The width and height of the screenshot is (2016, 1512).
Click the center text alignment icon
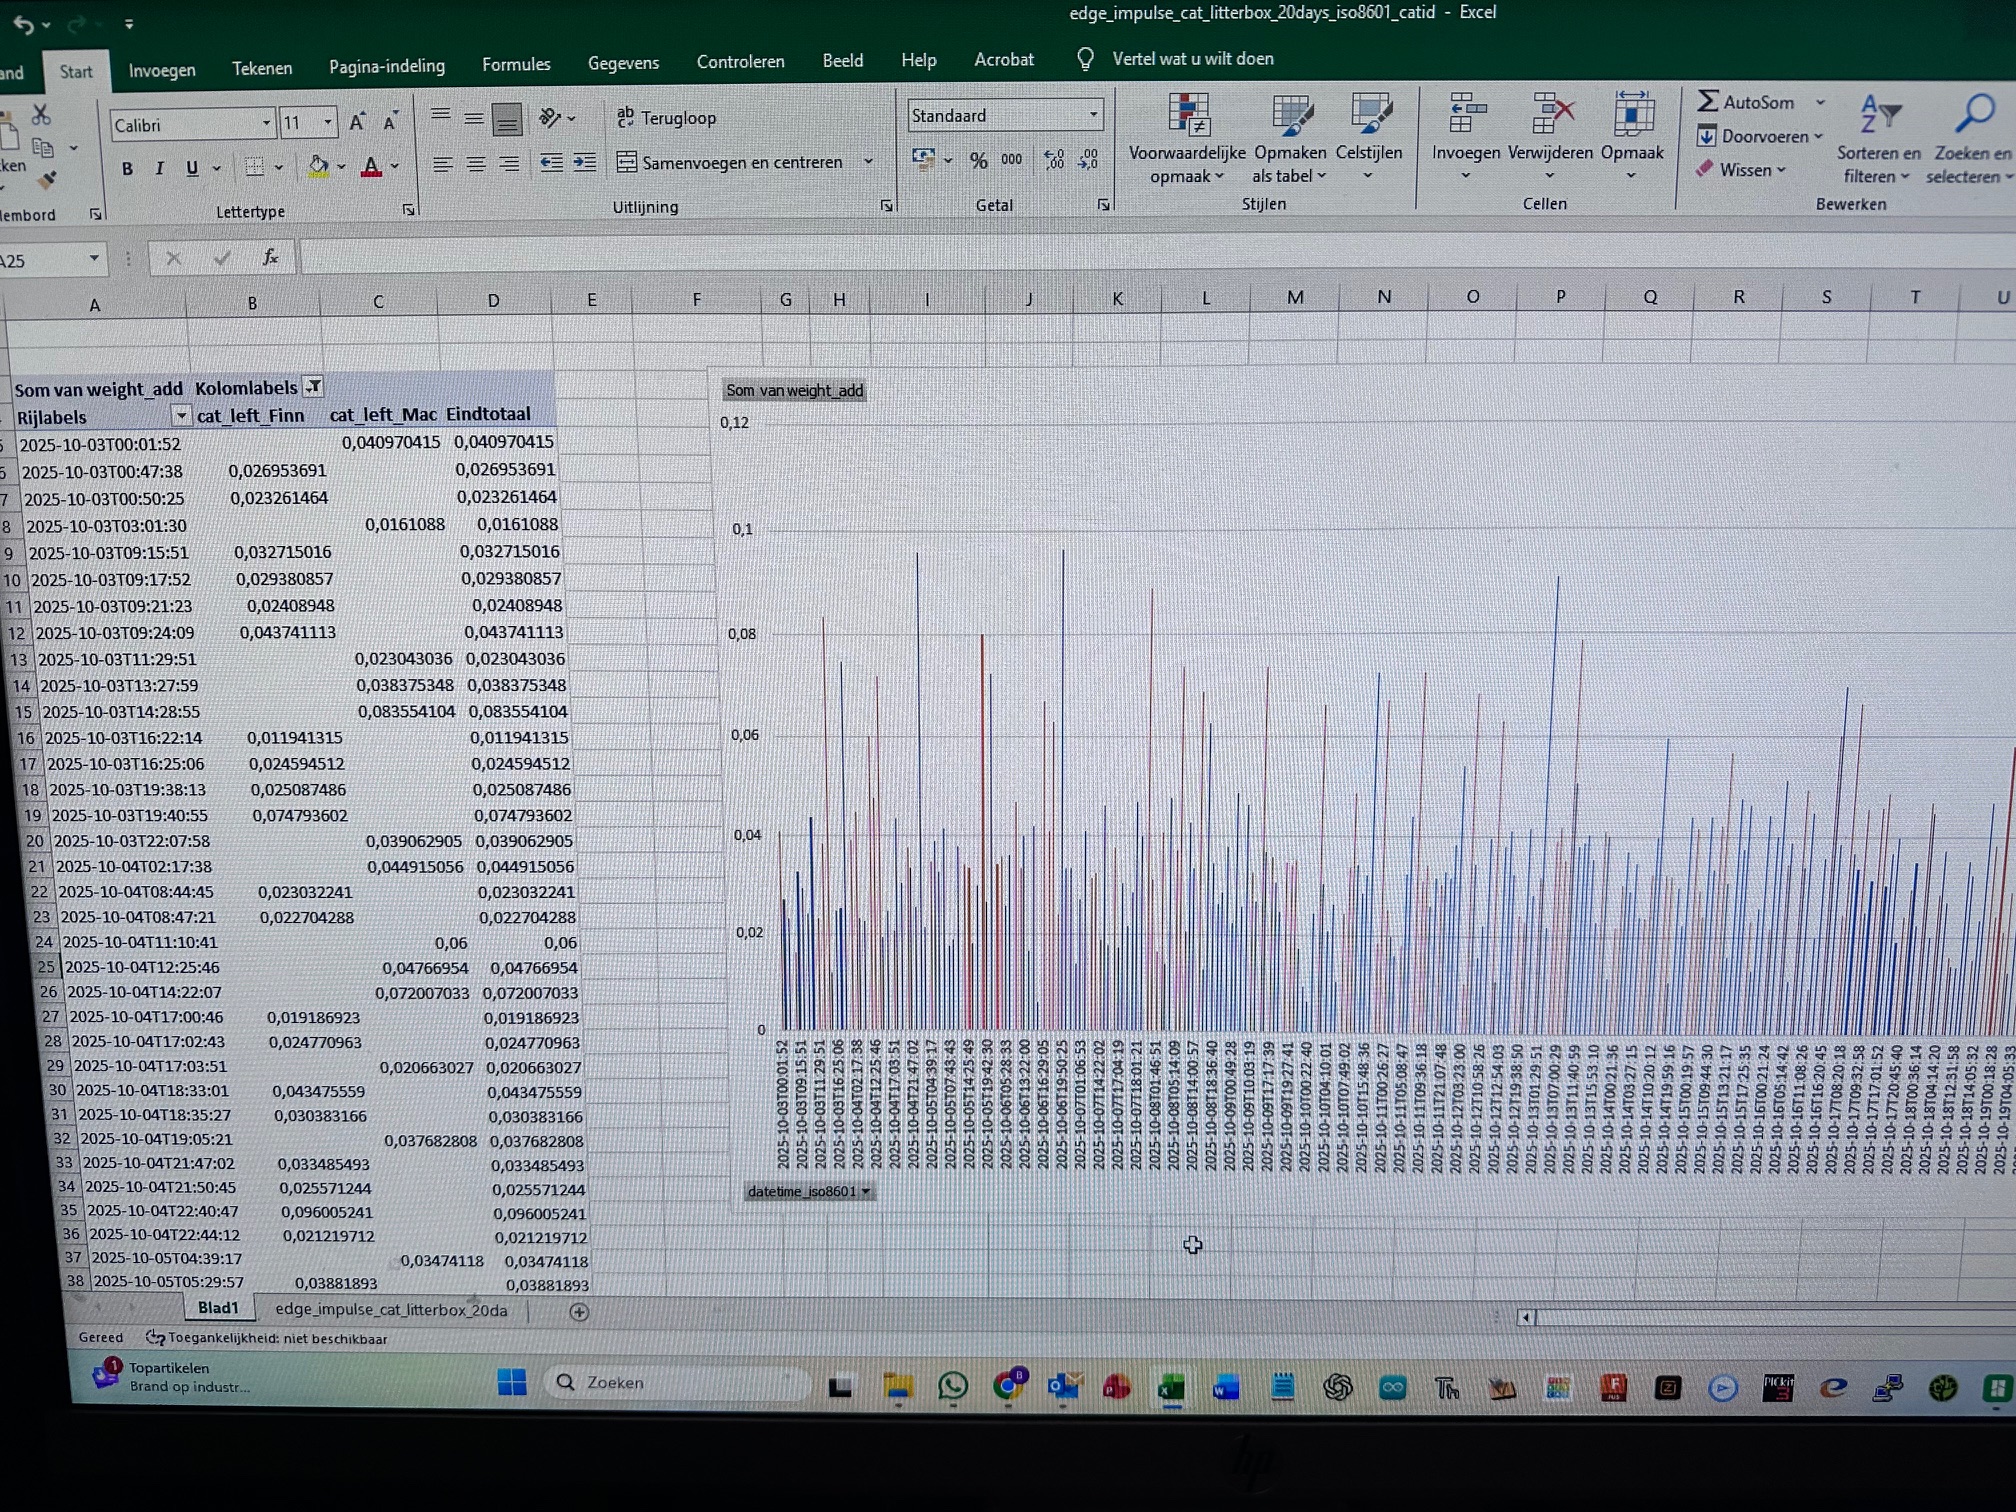(x=476, y=164)
